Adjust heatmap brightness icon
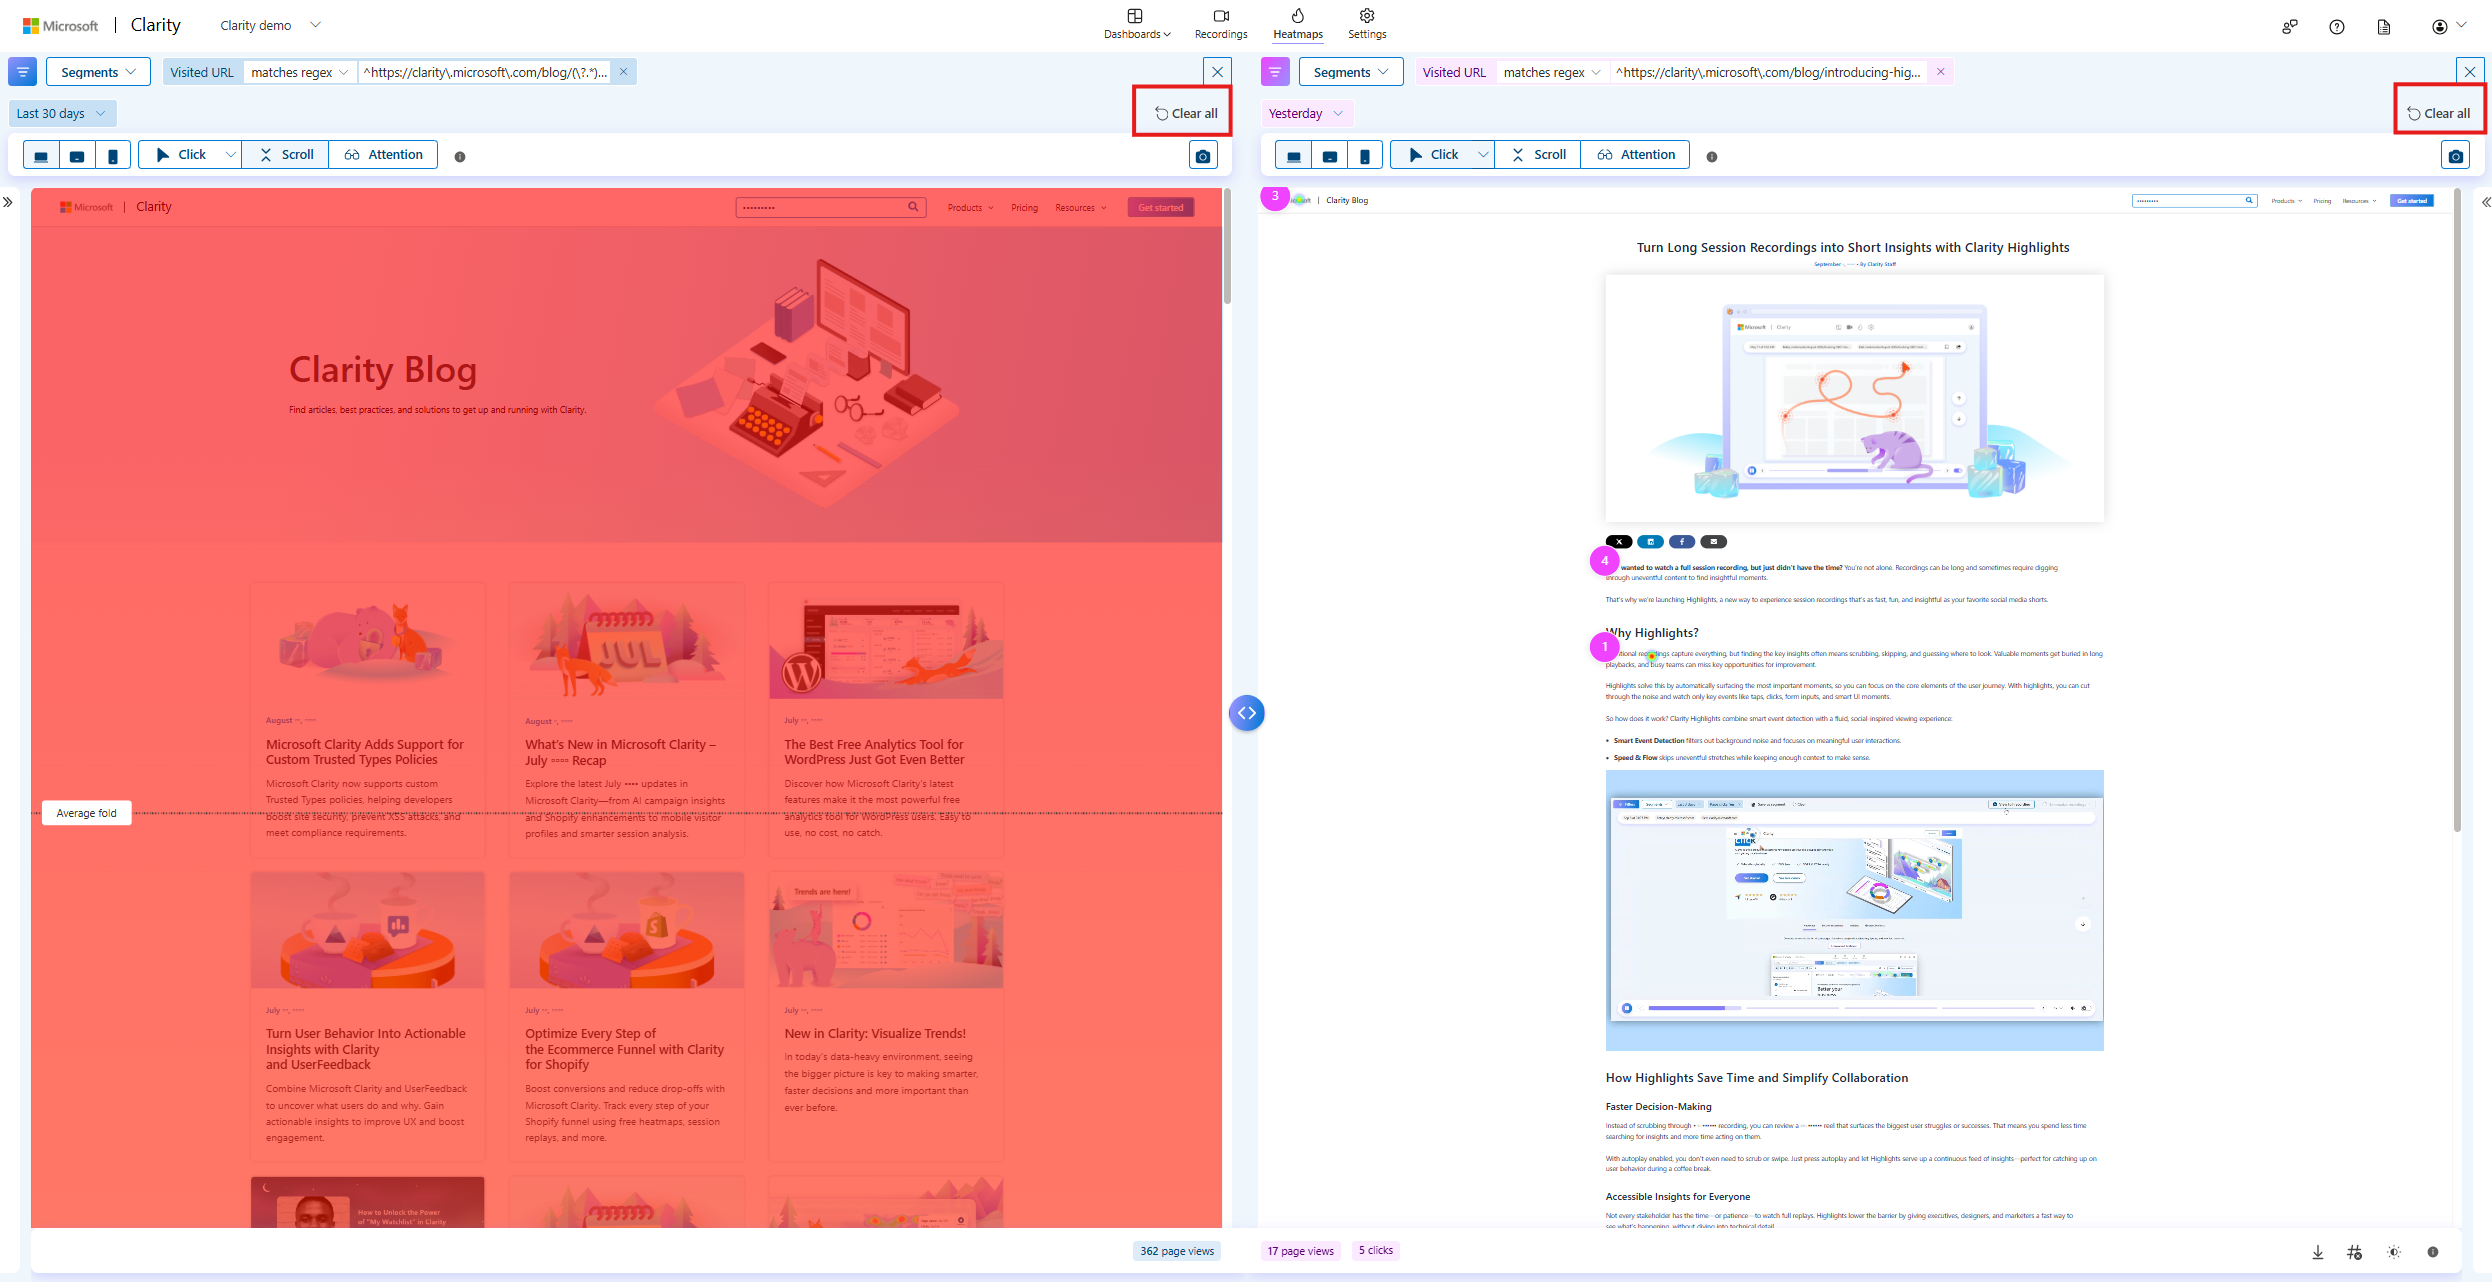 tap(2394, 1252)
